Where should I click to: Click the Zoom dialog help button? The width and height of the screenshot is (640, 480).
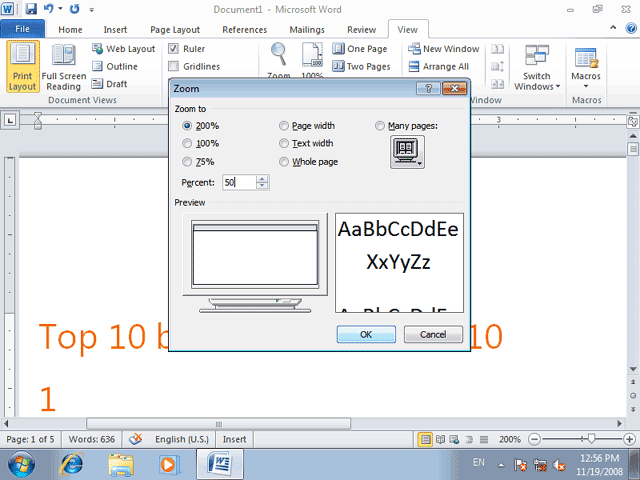click(x=428, y=89)
